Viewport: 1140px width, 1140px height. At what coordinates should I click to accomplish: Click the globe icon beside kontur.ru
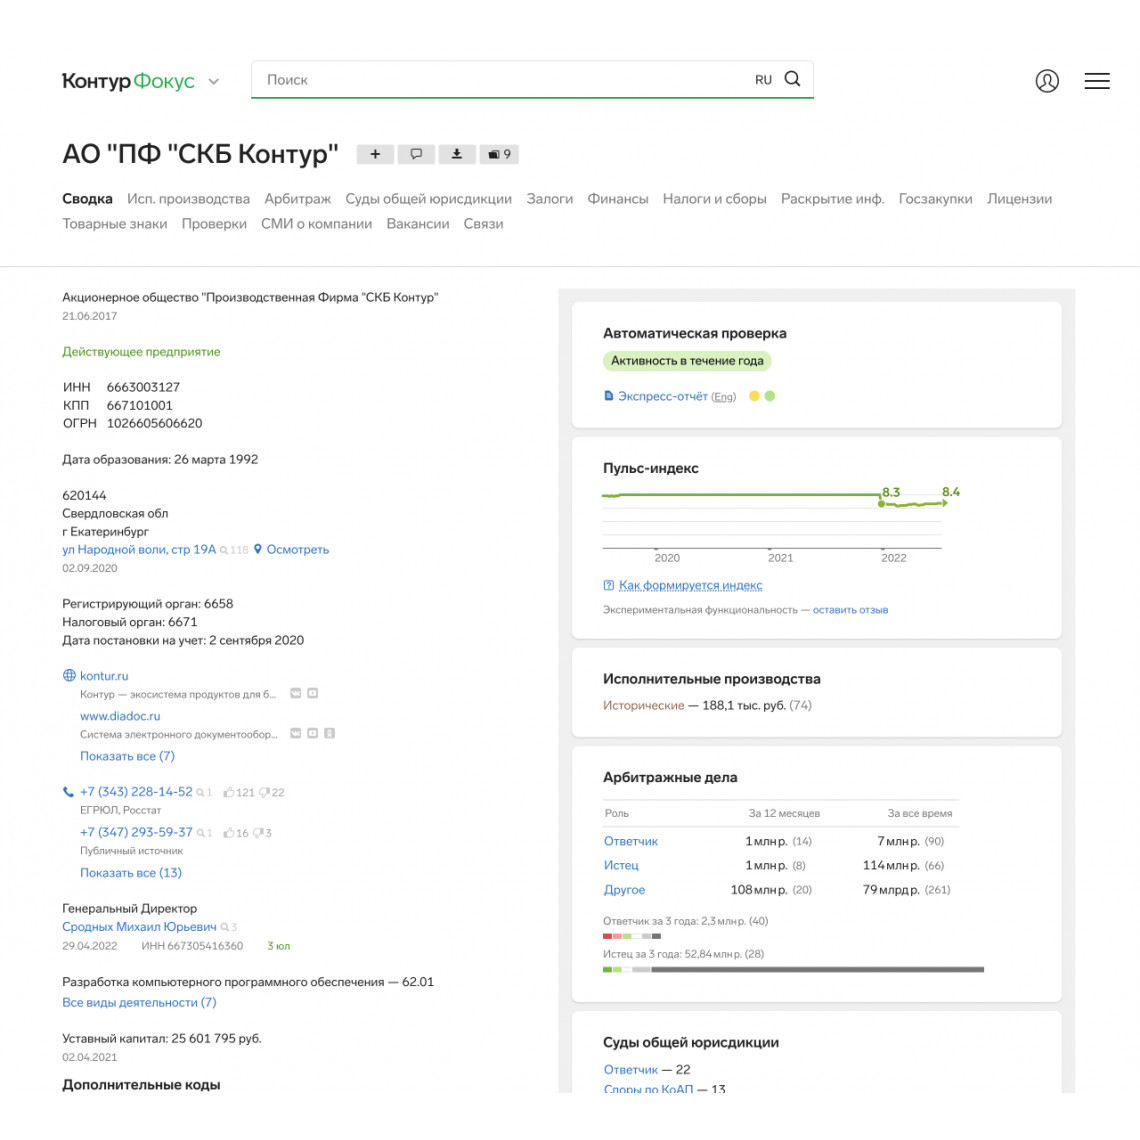point(69,675)
